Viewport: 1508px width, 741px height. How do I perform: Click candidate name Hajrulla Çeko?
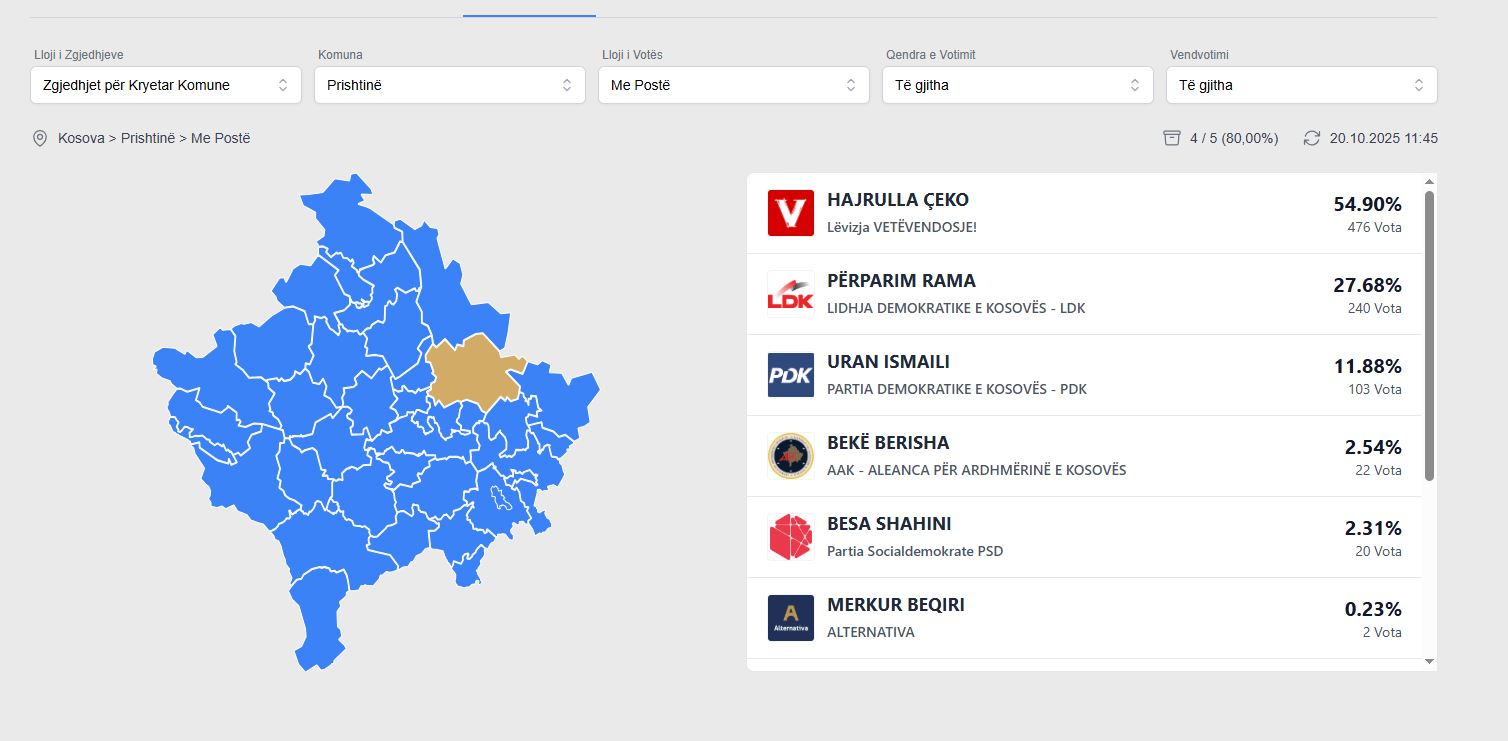[x=898, y=200]
